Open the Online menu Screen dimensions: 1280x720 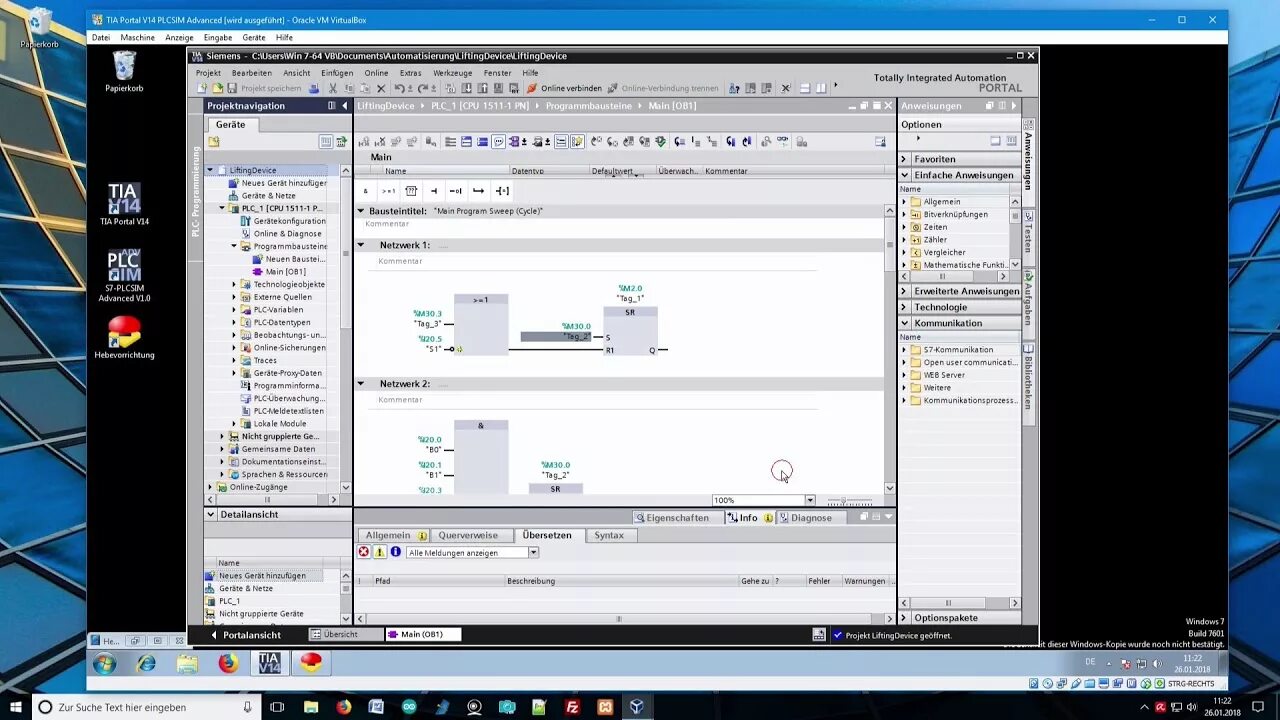pyautogui.click(x=376, y=73)
